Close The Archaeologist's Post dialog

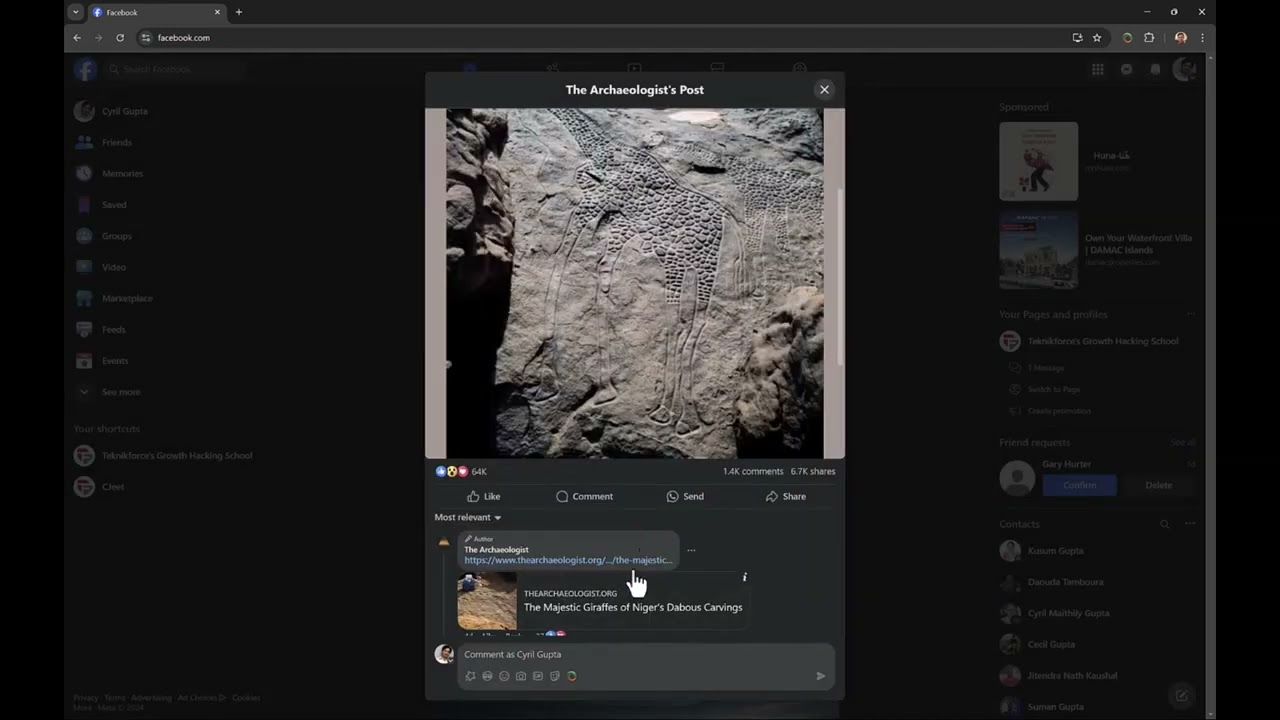(x=824, y=89)
